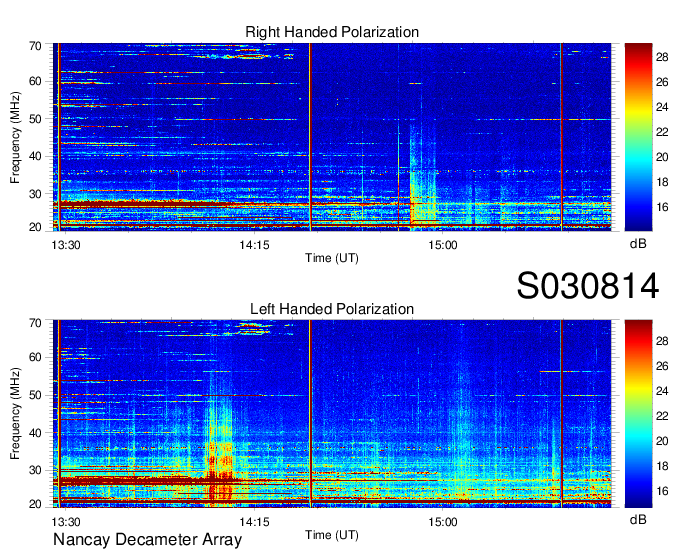The image size is (680, 552).
Task: Click the 13:30 tick of upper plot
Action: click(x=65, y=245)
